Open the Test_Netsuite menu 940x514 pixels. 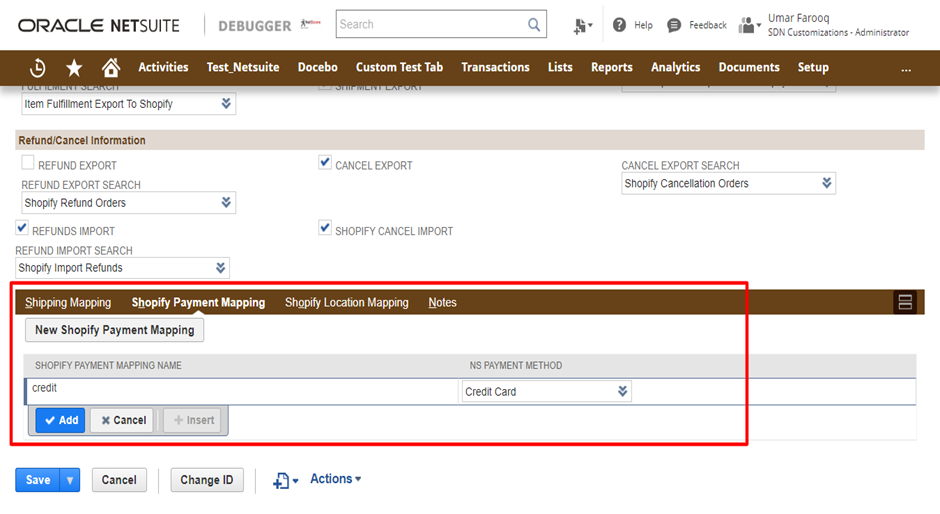tap(243, 67)
